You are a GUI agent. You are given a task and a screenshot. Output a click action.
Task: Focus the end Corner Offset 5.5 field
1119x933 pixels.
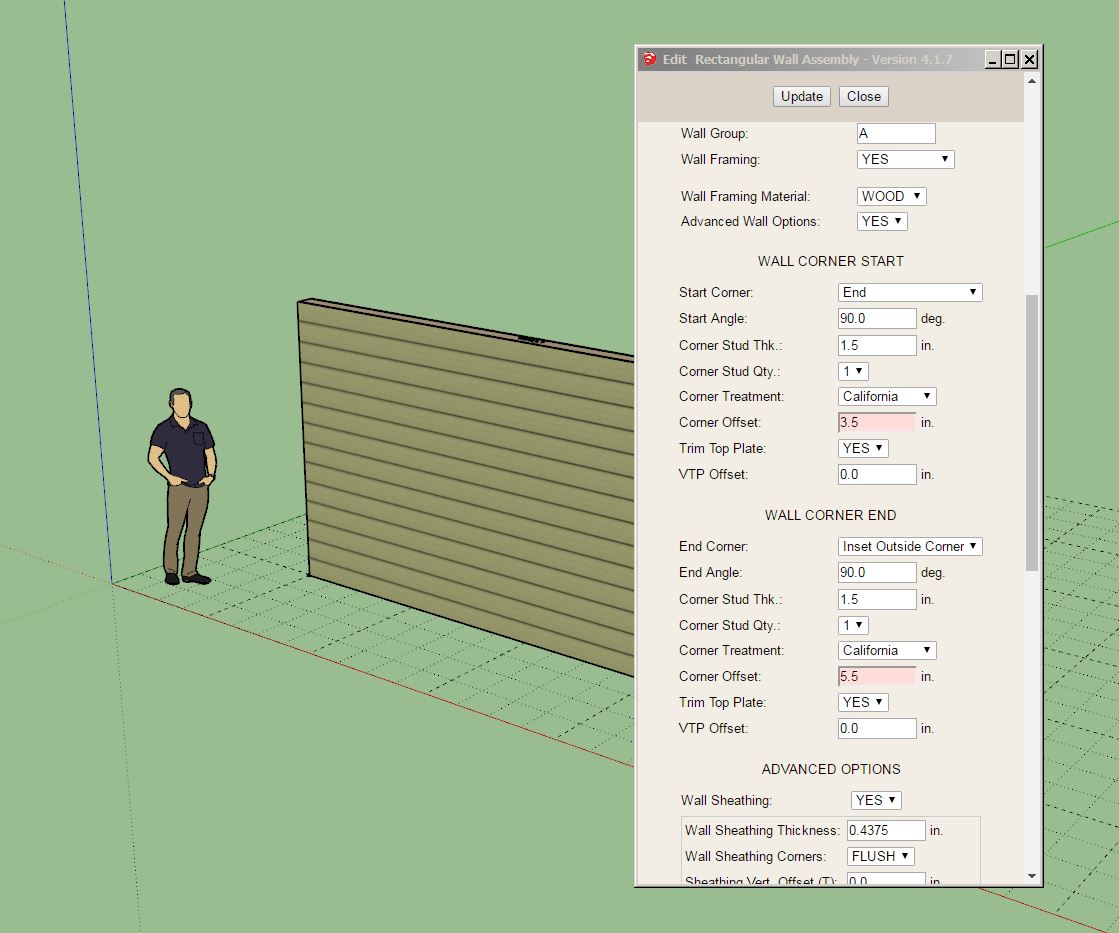tap(877, 676)
